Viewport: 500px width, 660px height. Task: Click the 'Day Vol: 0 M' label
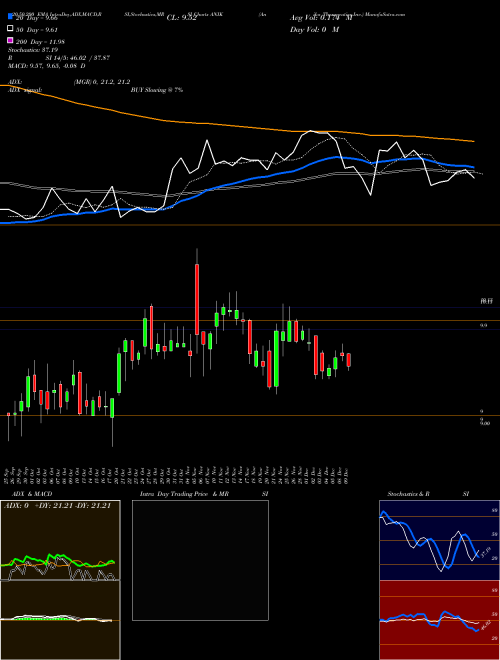[x=314, y=29]
